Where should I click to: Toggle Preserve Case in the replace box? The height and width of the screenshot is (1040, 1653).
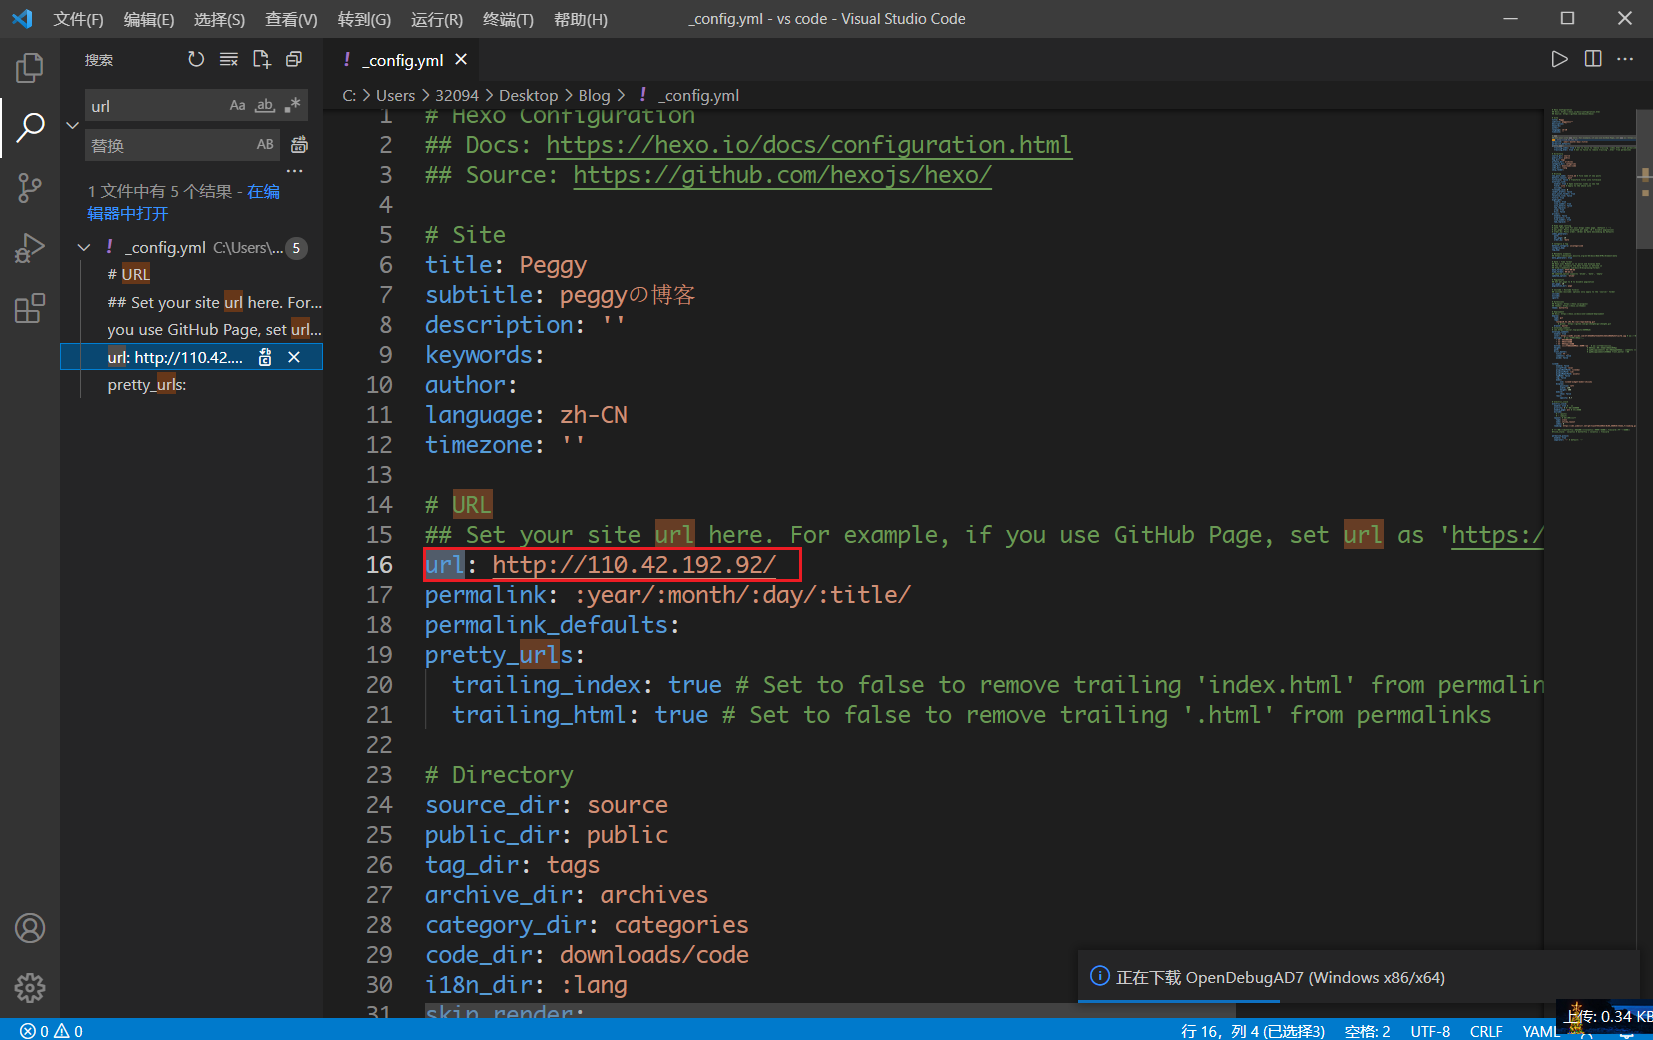(265, 145)
